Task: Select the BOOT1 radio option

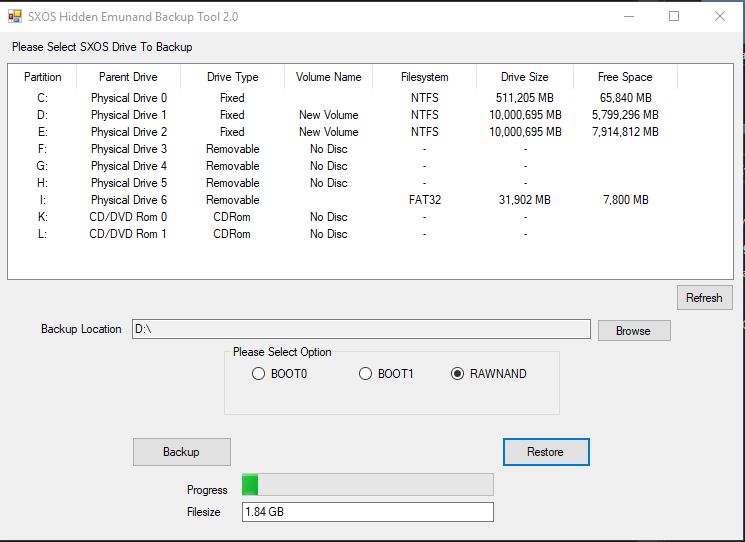Action: tap(386, 374)
